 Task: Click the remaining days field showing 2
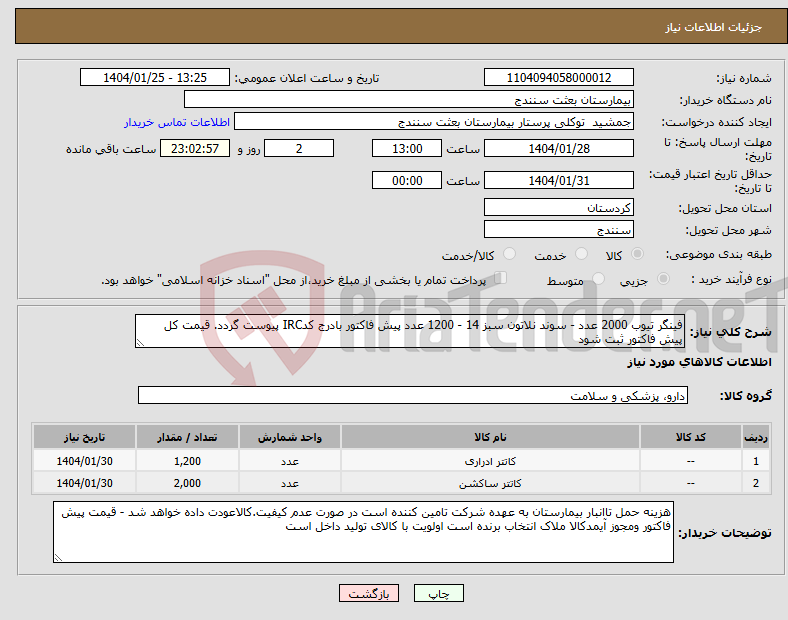point(299,149)
